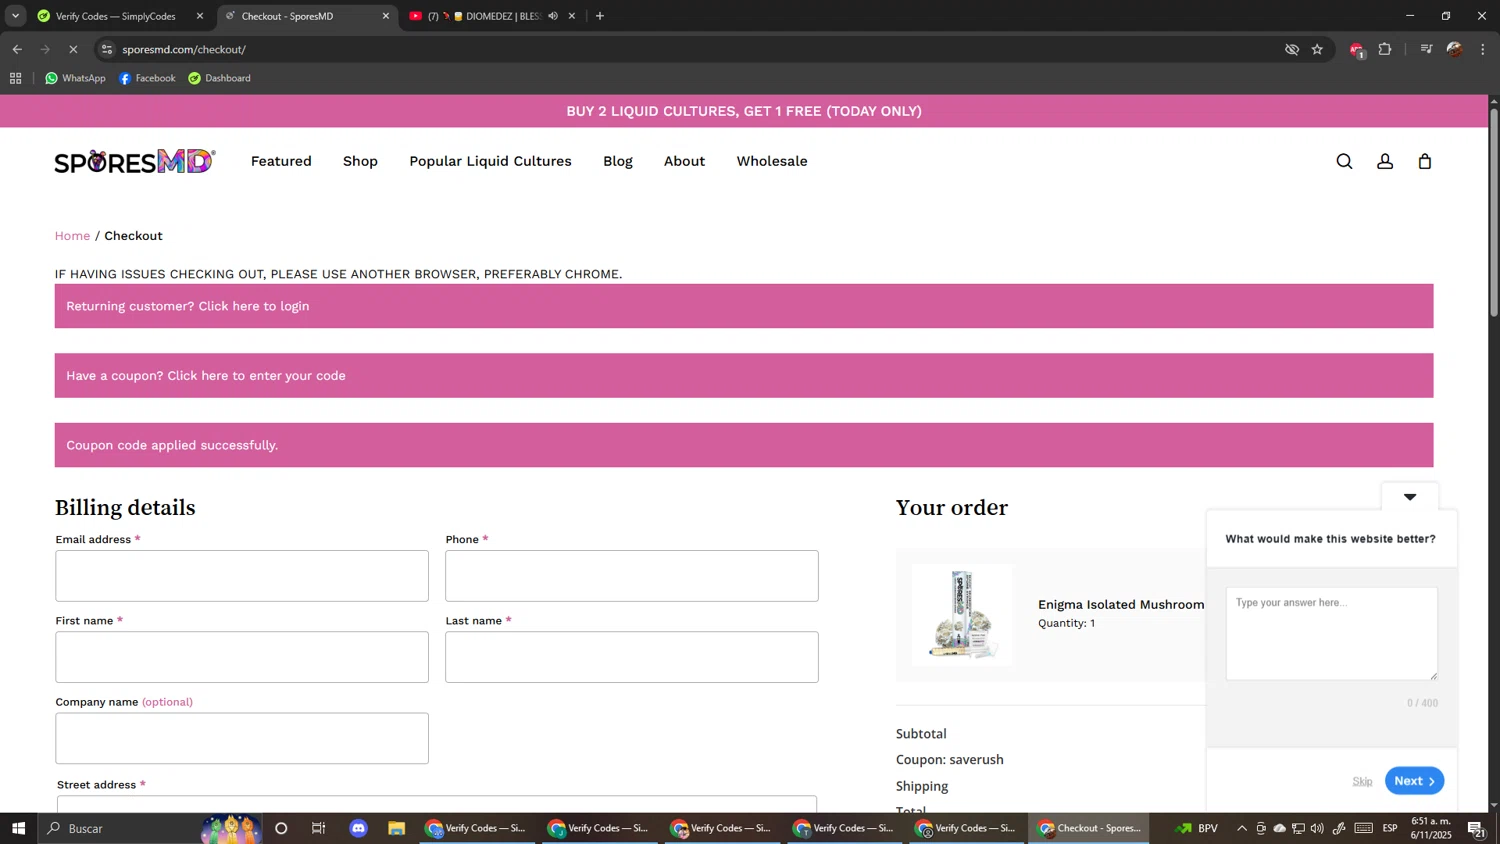The height and width of the screenshot is (844, 1500).
Task: Open the Wholesale page
Action: (x=772, y=161)
